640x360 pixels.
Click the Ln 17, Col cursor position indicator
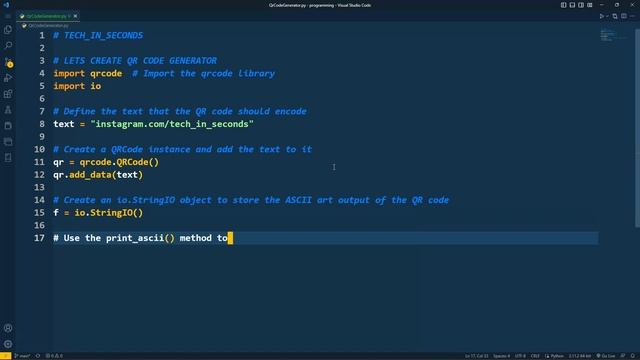click(x=476, y=356)
